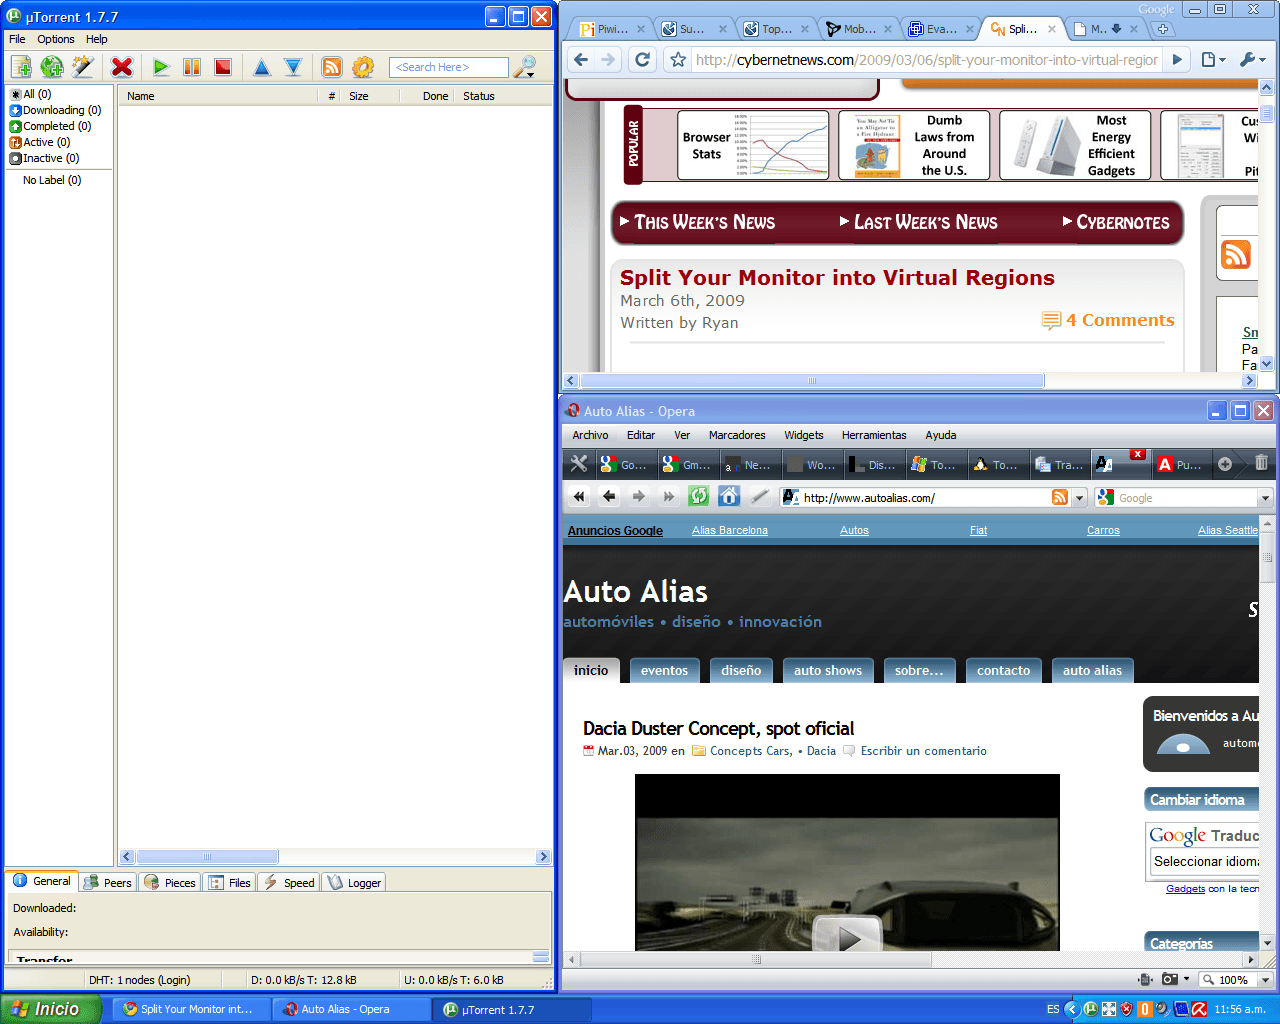Click the Avira umbrella tray icon
This screenshot has width=1280, height=1024.
(x=1198, y=1009)
